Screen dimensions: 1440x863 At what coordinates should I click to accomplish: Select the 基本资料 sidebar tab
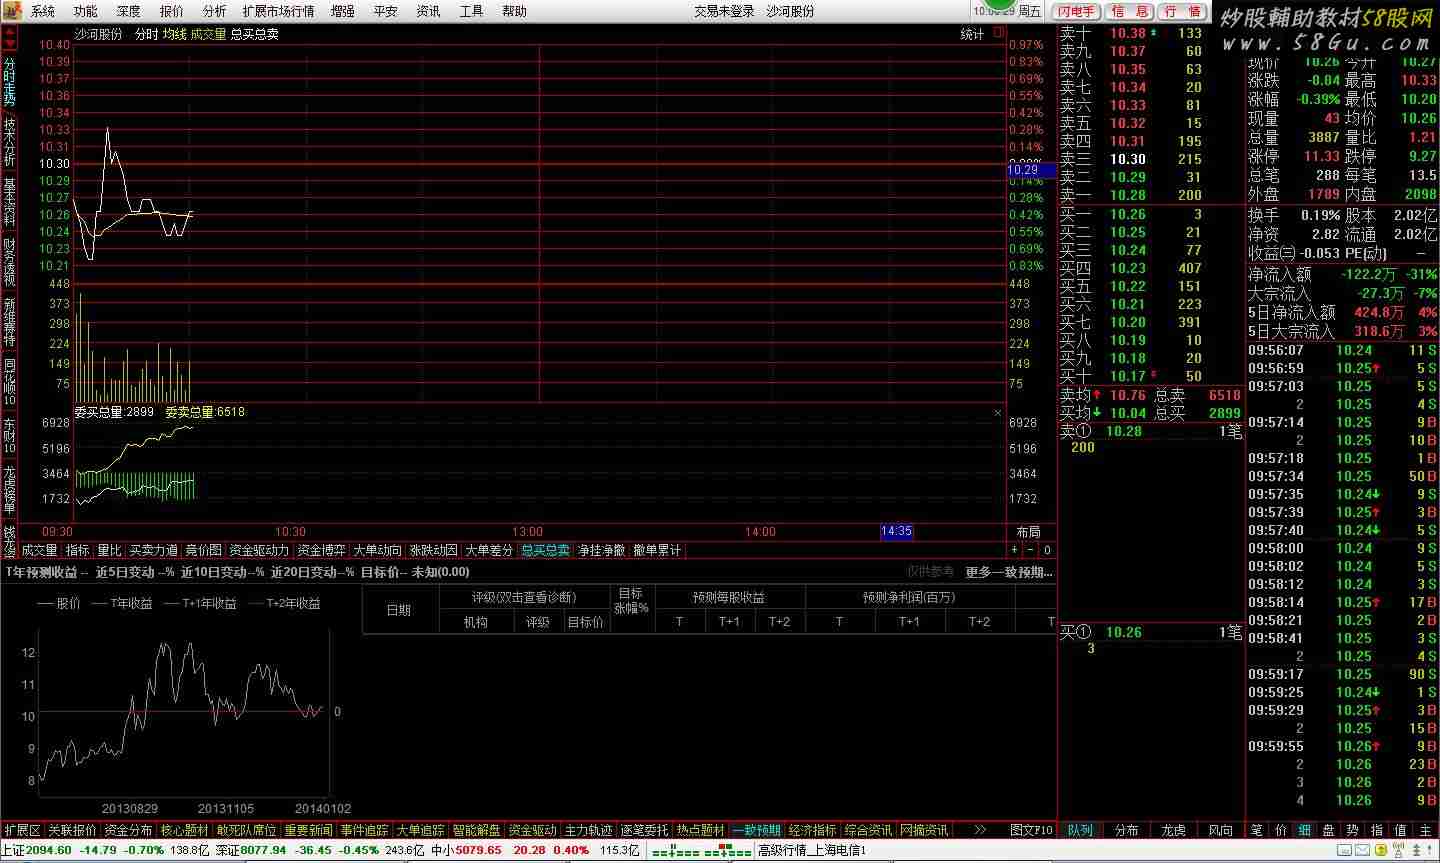(9, 203)
